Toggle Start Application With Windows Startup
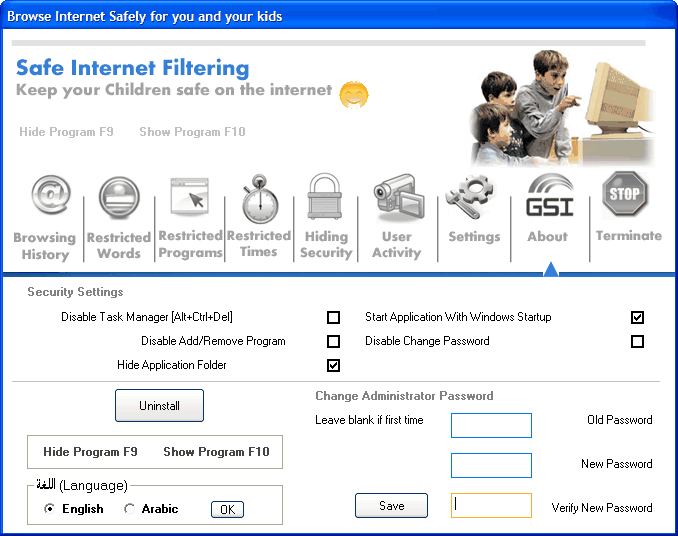Viewport: 678px width, 536px height. click(x=637, y=317)
